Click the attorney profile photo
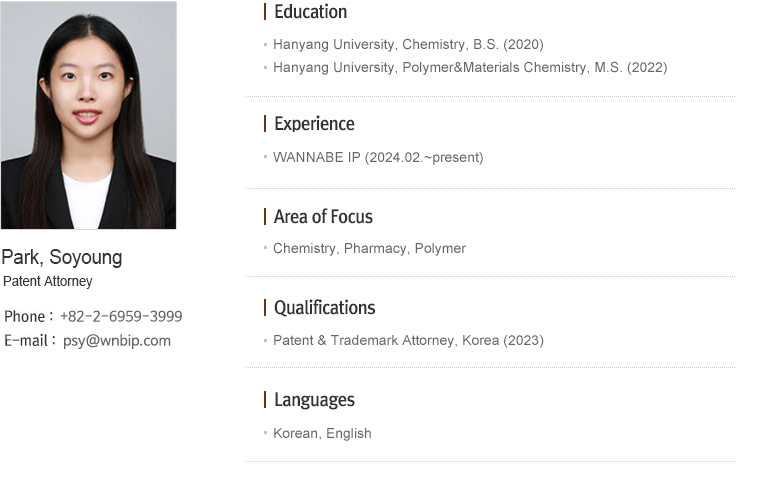Image resolution: width=760 pixels, height=496 pixels. [x=89, y=115]
